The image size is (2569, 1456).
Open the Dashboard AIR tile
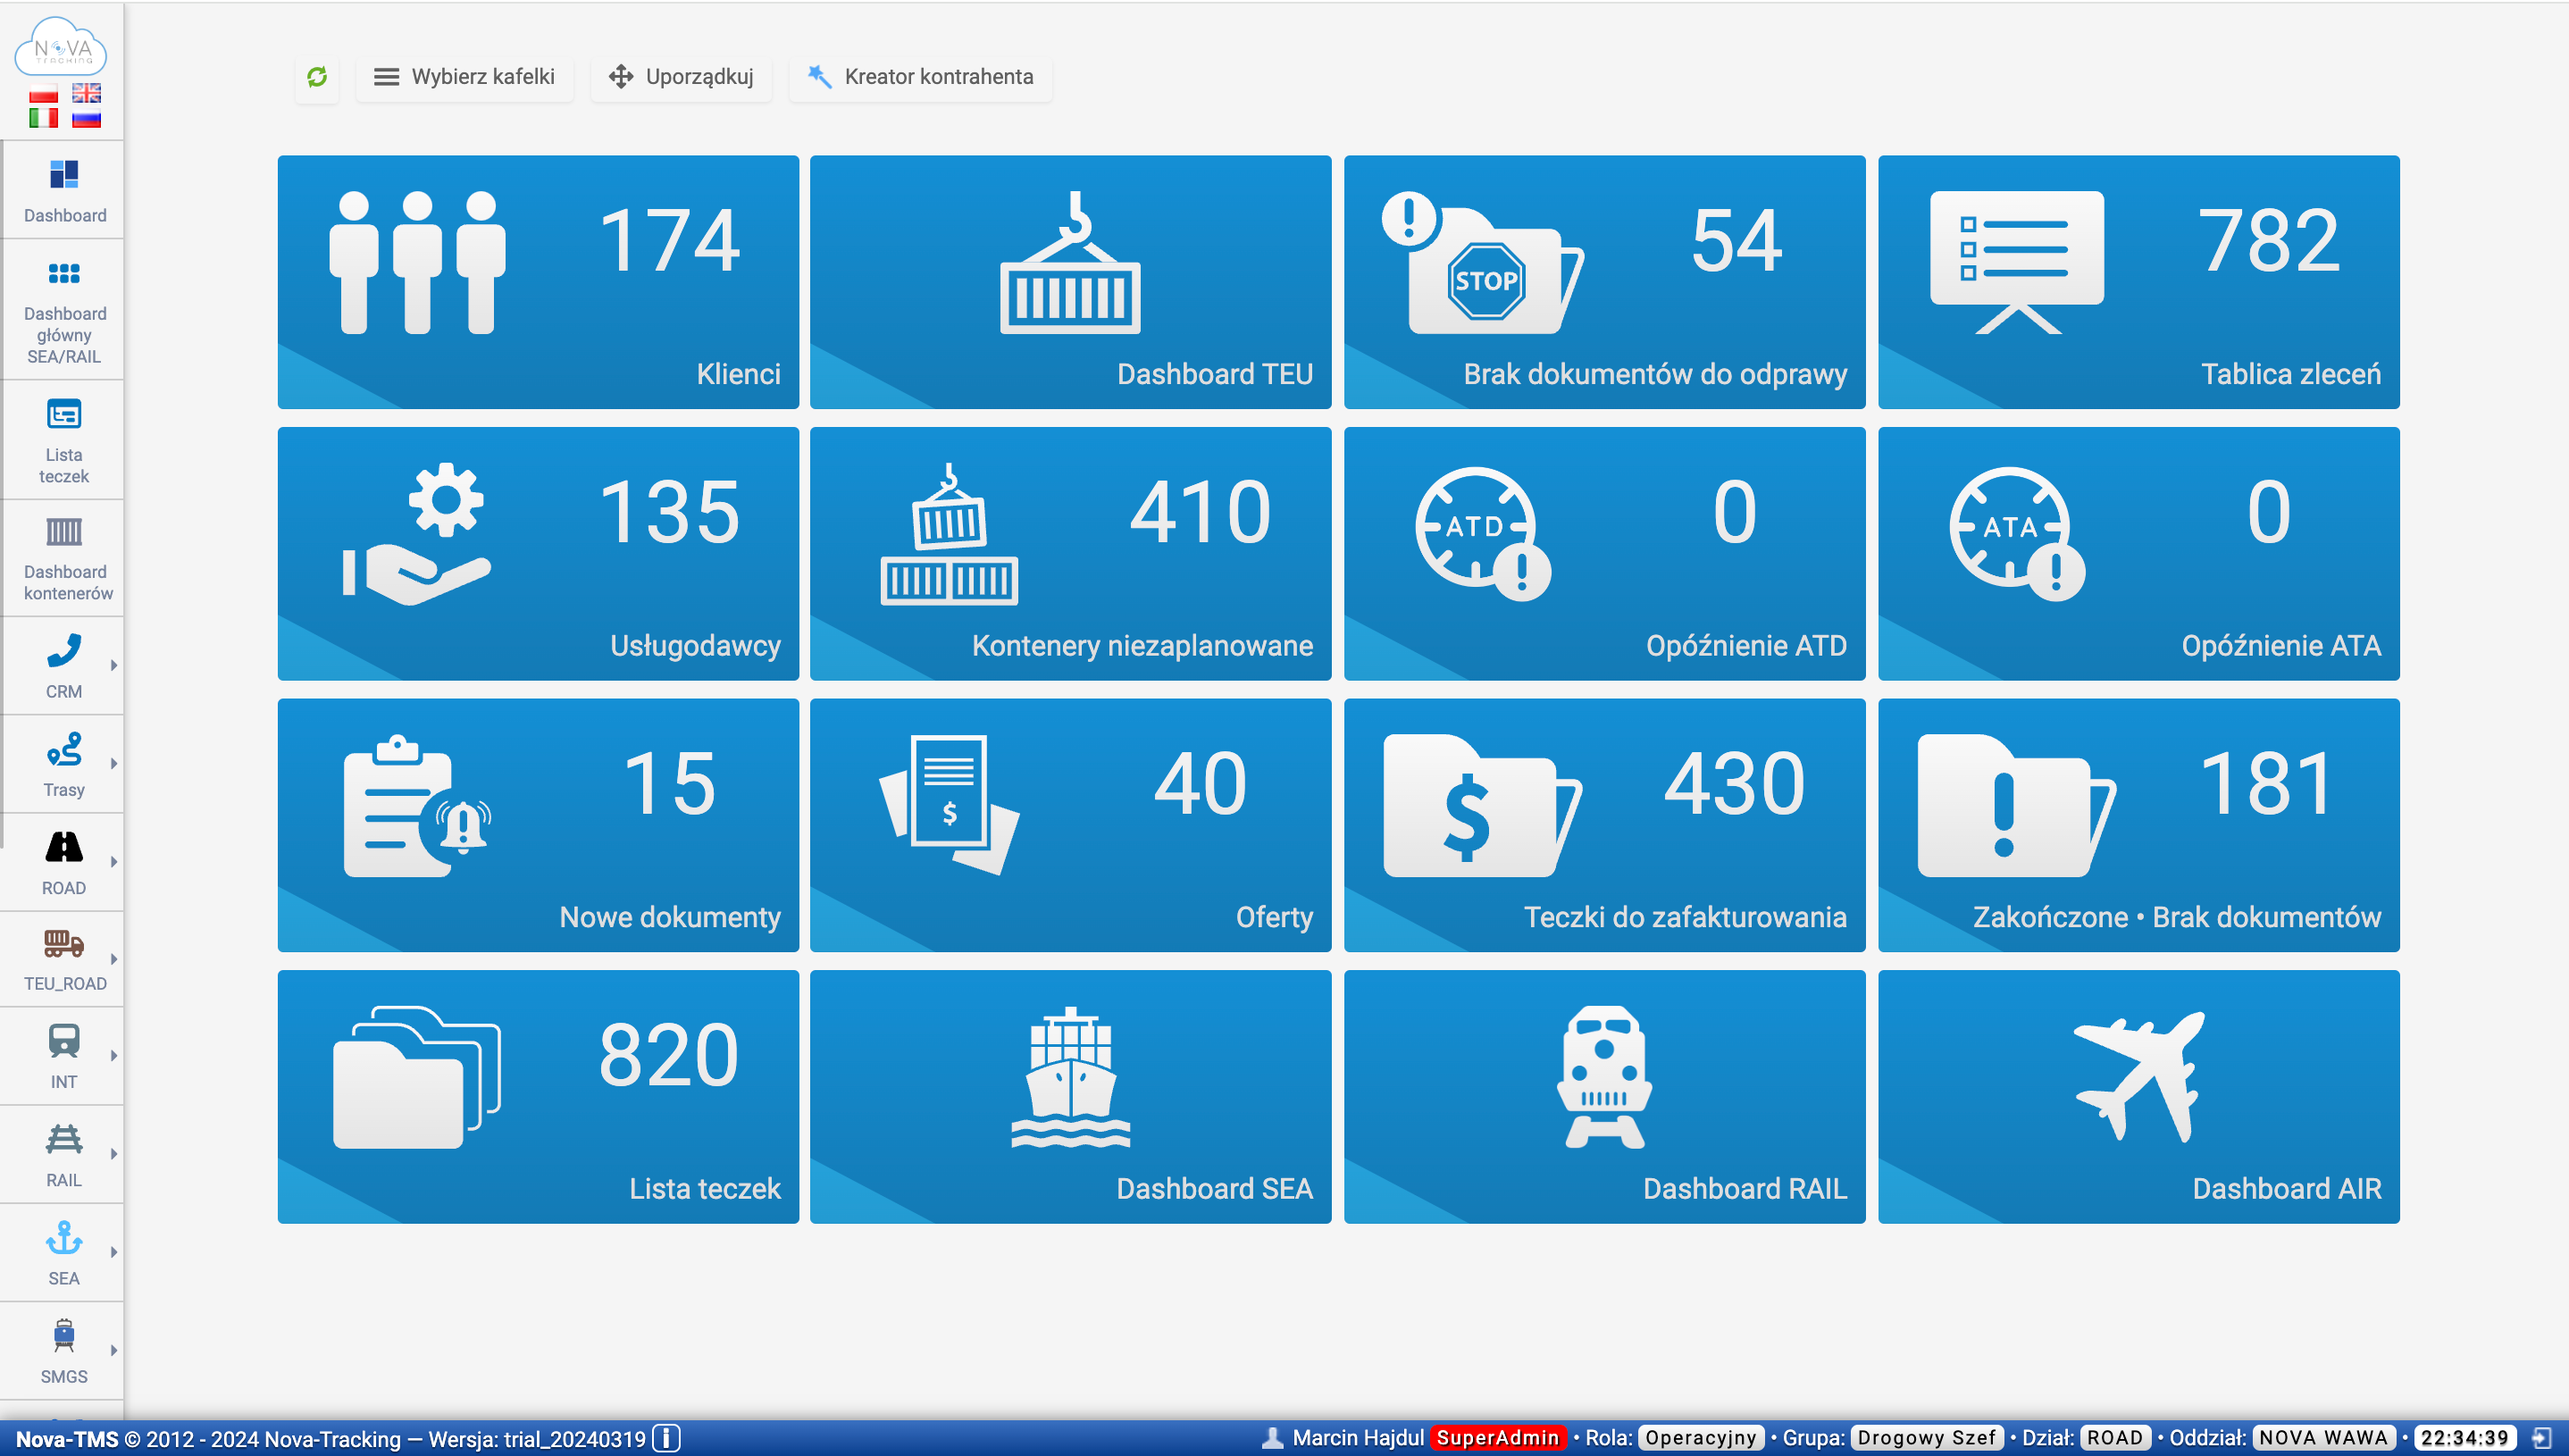pyautogui.click(x=2138, y=1096)
